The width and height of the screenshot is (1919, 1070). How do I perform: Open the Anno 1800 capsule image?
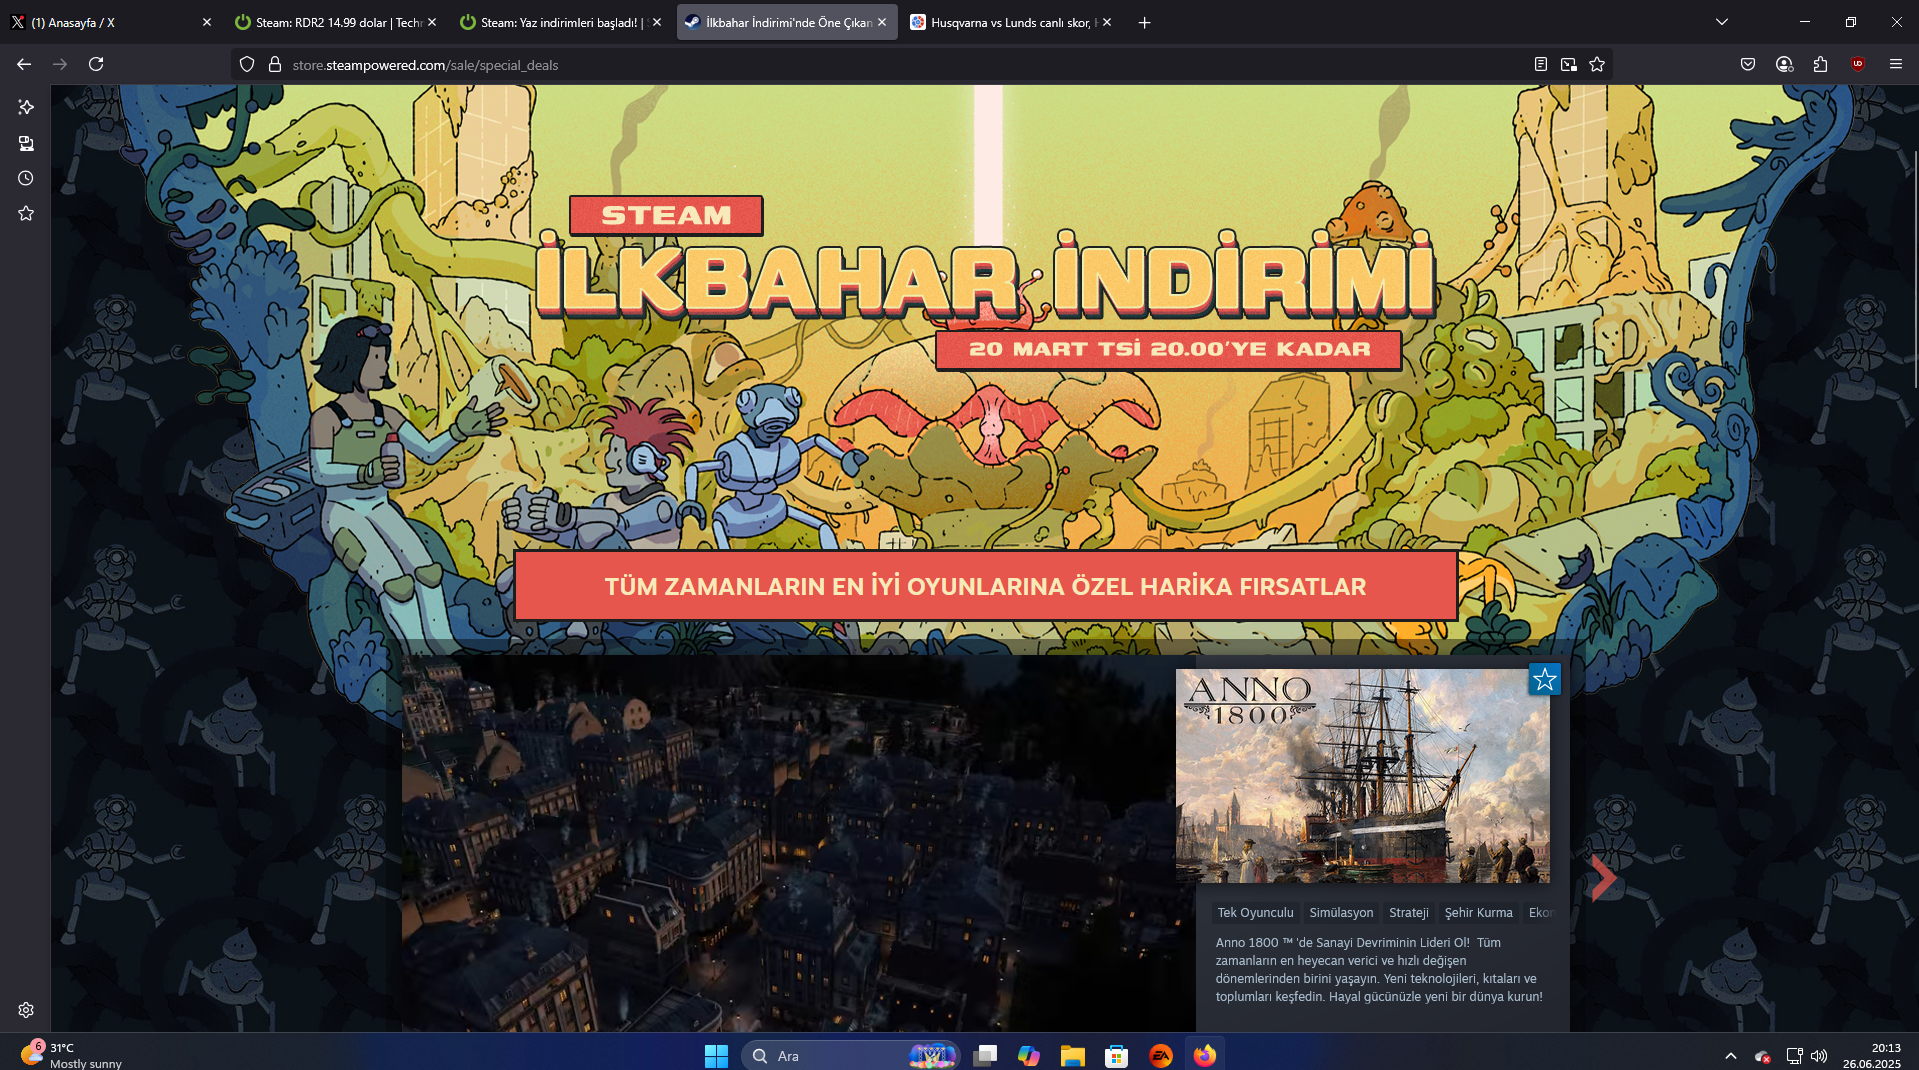click(x=1363, y=776)
